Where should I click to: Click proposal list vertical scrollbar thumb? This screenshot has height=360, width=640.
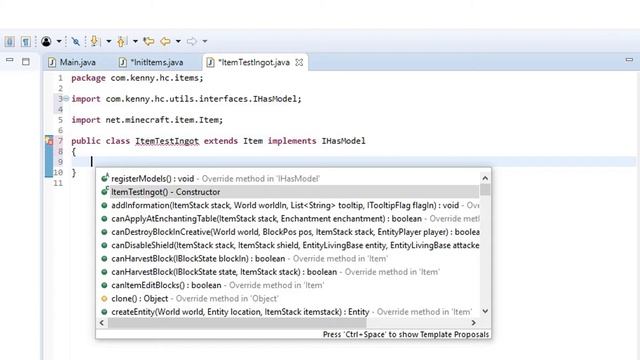485,190
